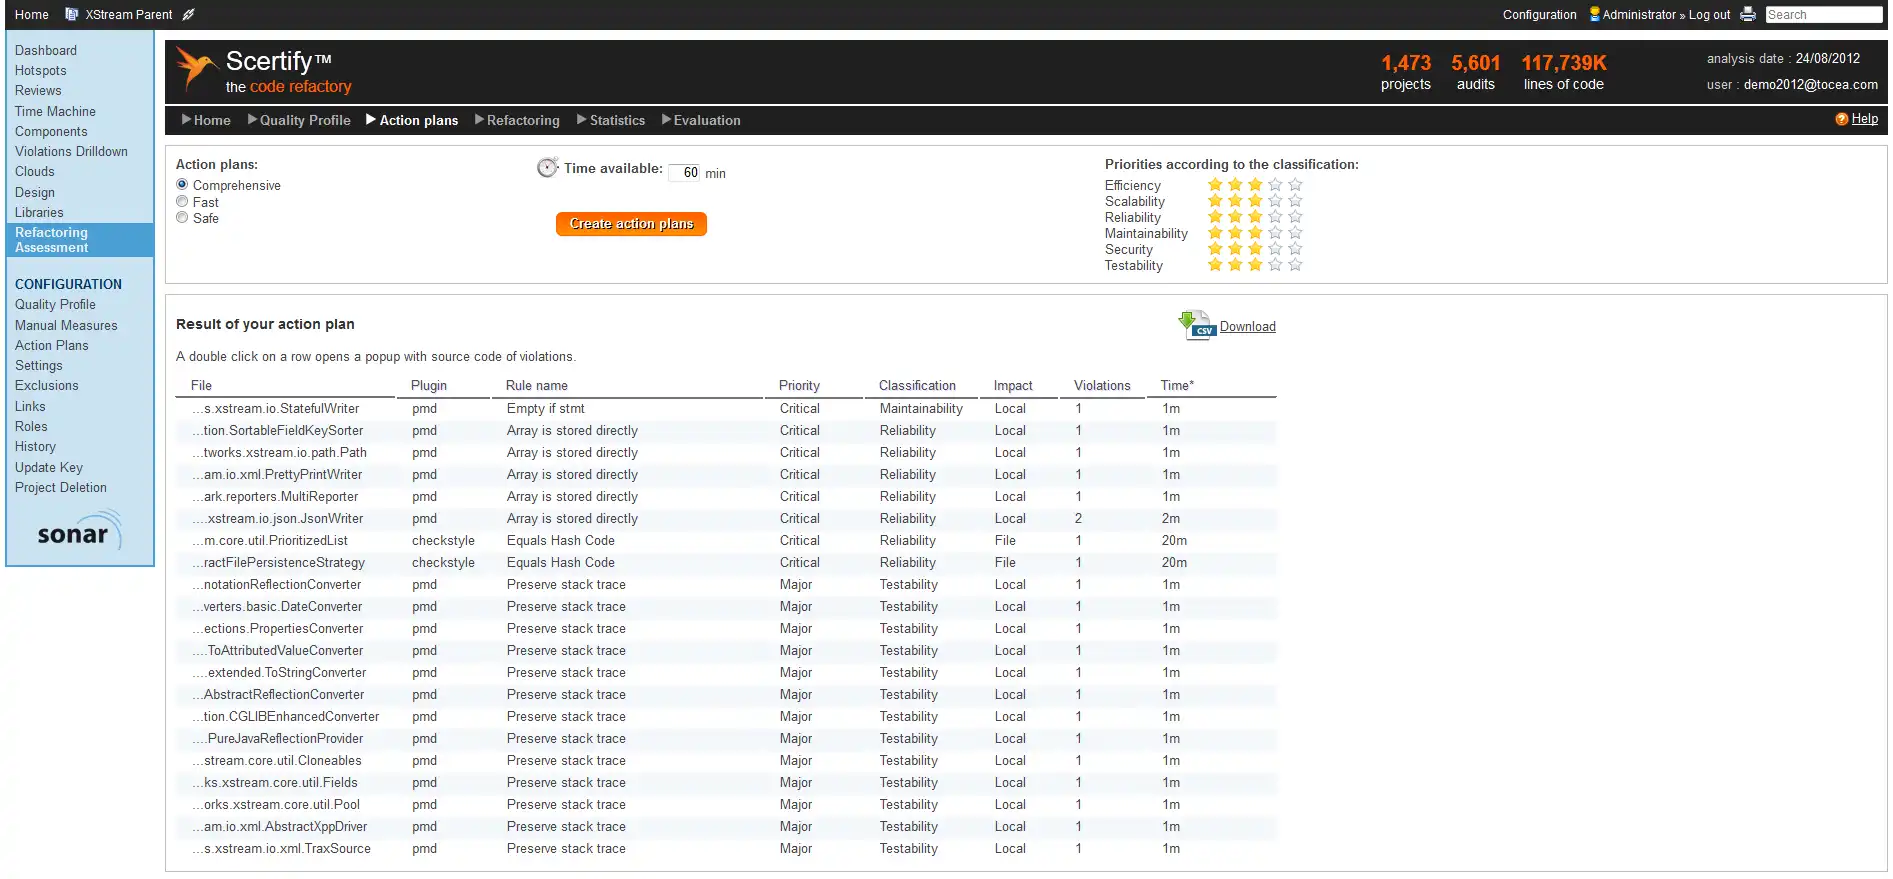Screen dimensions: 1893x879
Task: Set Maintainability priority to four stars
Action: pyautogui.click(x=1275, y=233)
